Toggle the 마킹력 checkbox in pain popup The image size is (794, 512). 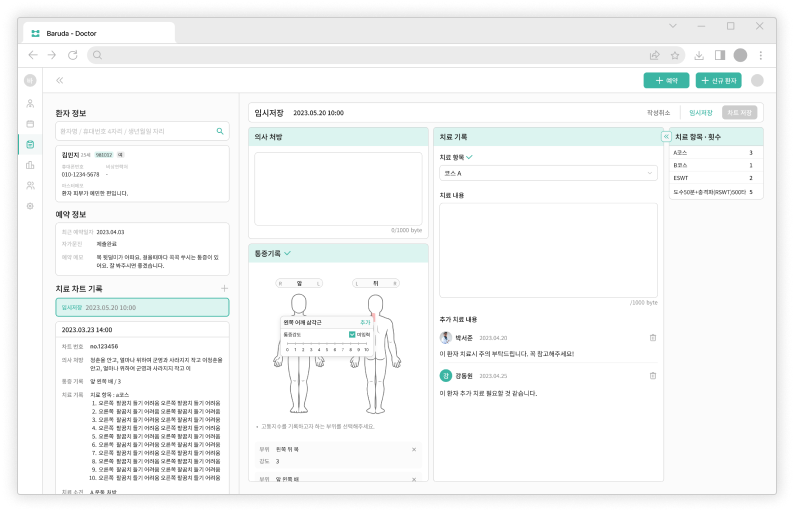[x=352, y=335]
